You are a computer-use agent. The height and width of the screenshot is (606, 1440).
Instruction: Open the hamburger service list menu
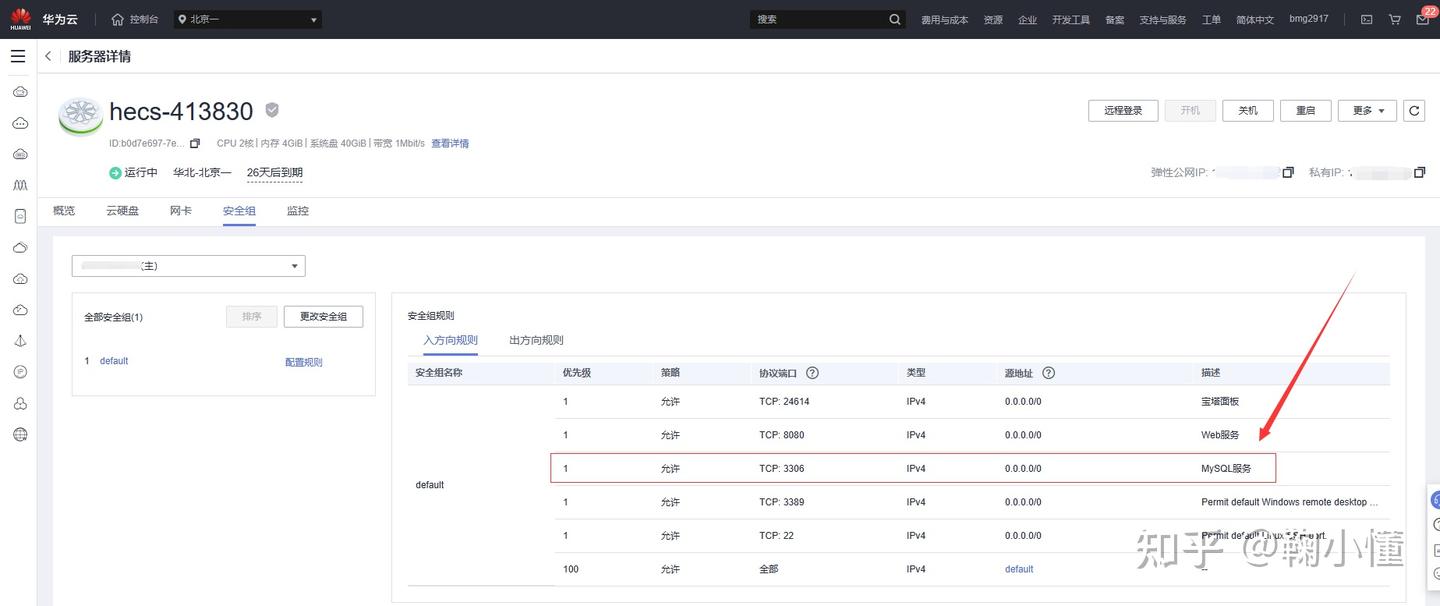(x=18, y=56)
